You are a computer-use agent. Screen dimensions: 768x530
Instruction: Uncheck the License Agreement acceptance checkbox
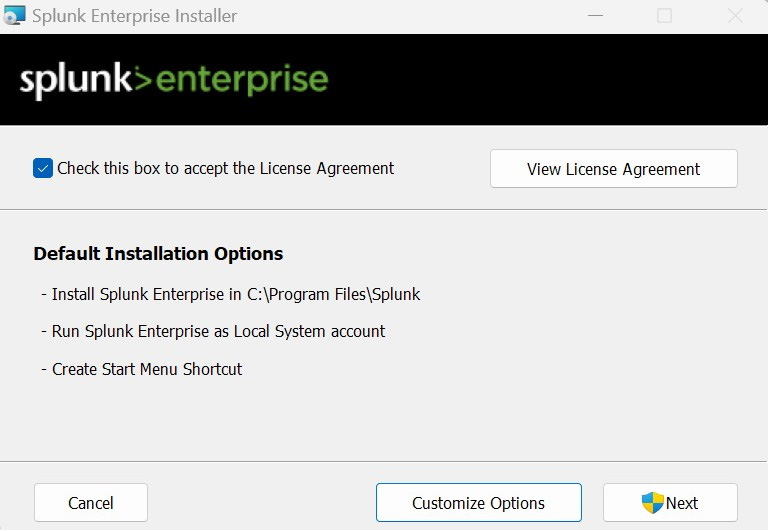click(x=43, y=169)
